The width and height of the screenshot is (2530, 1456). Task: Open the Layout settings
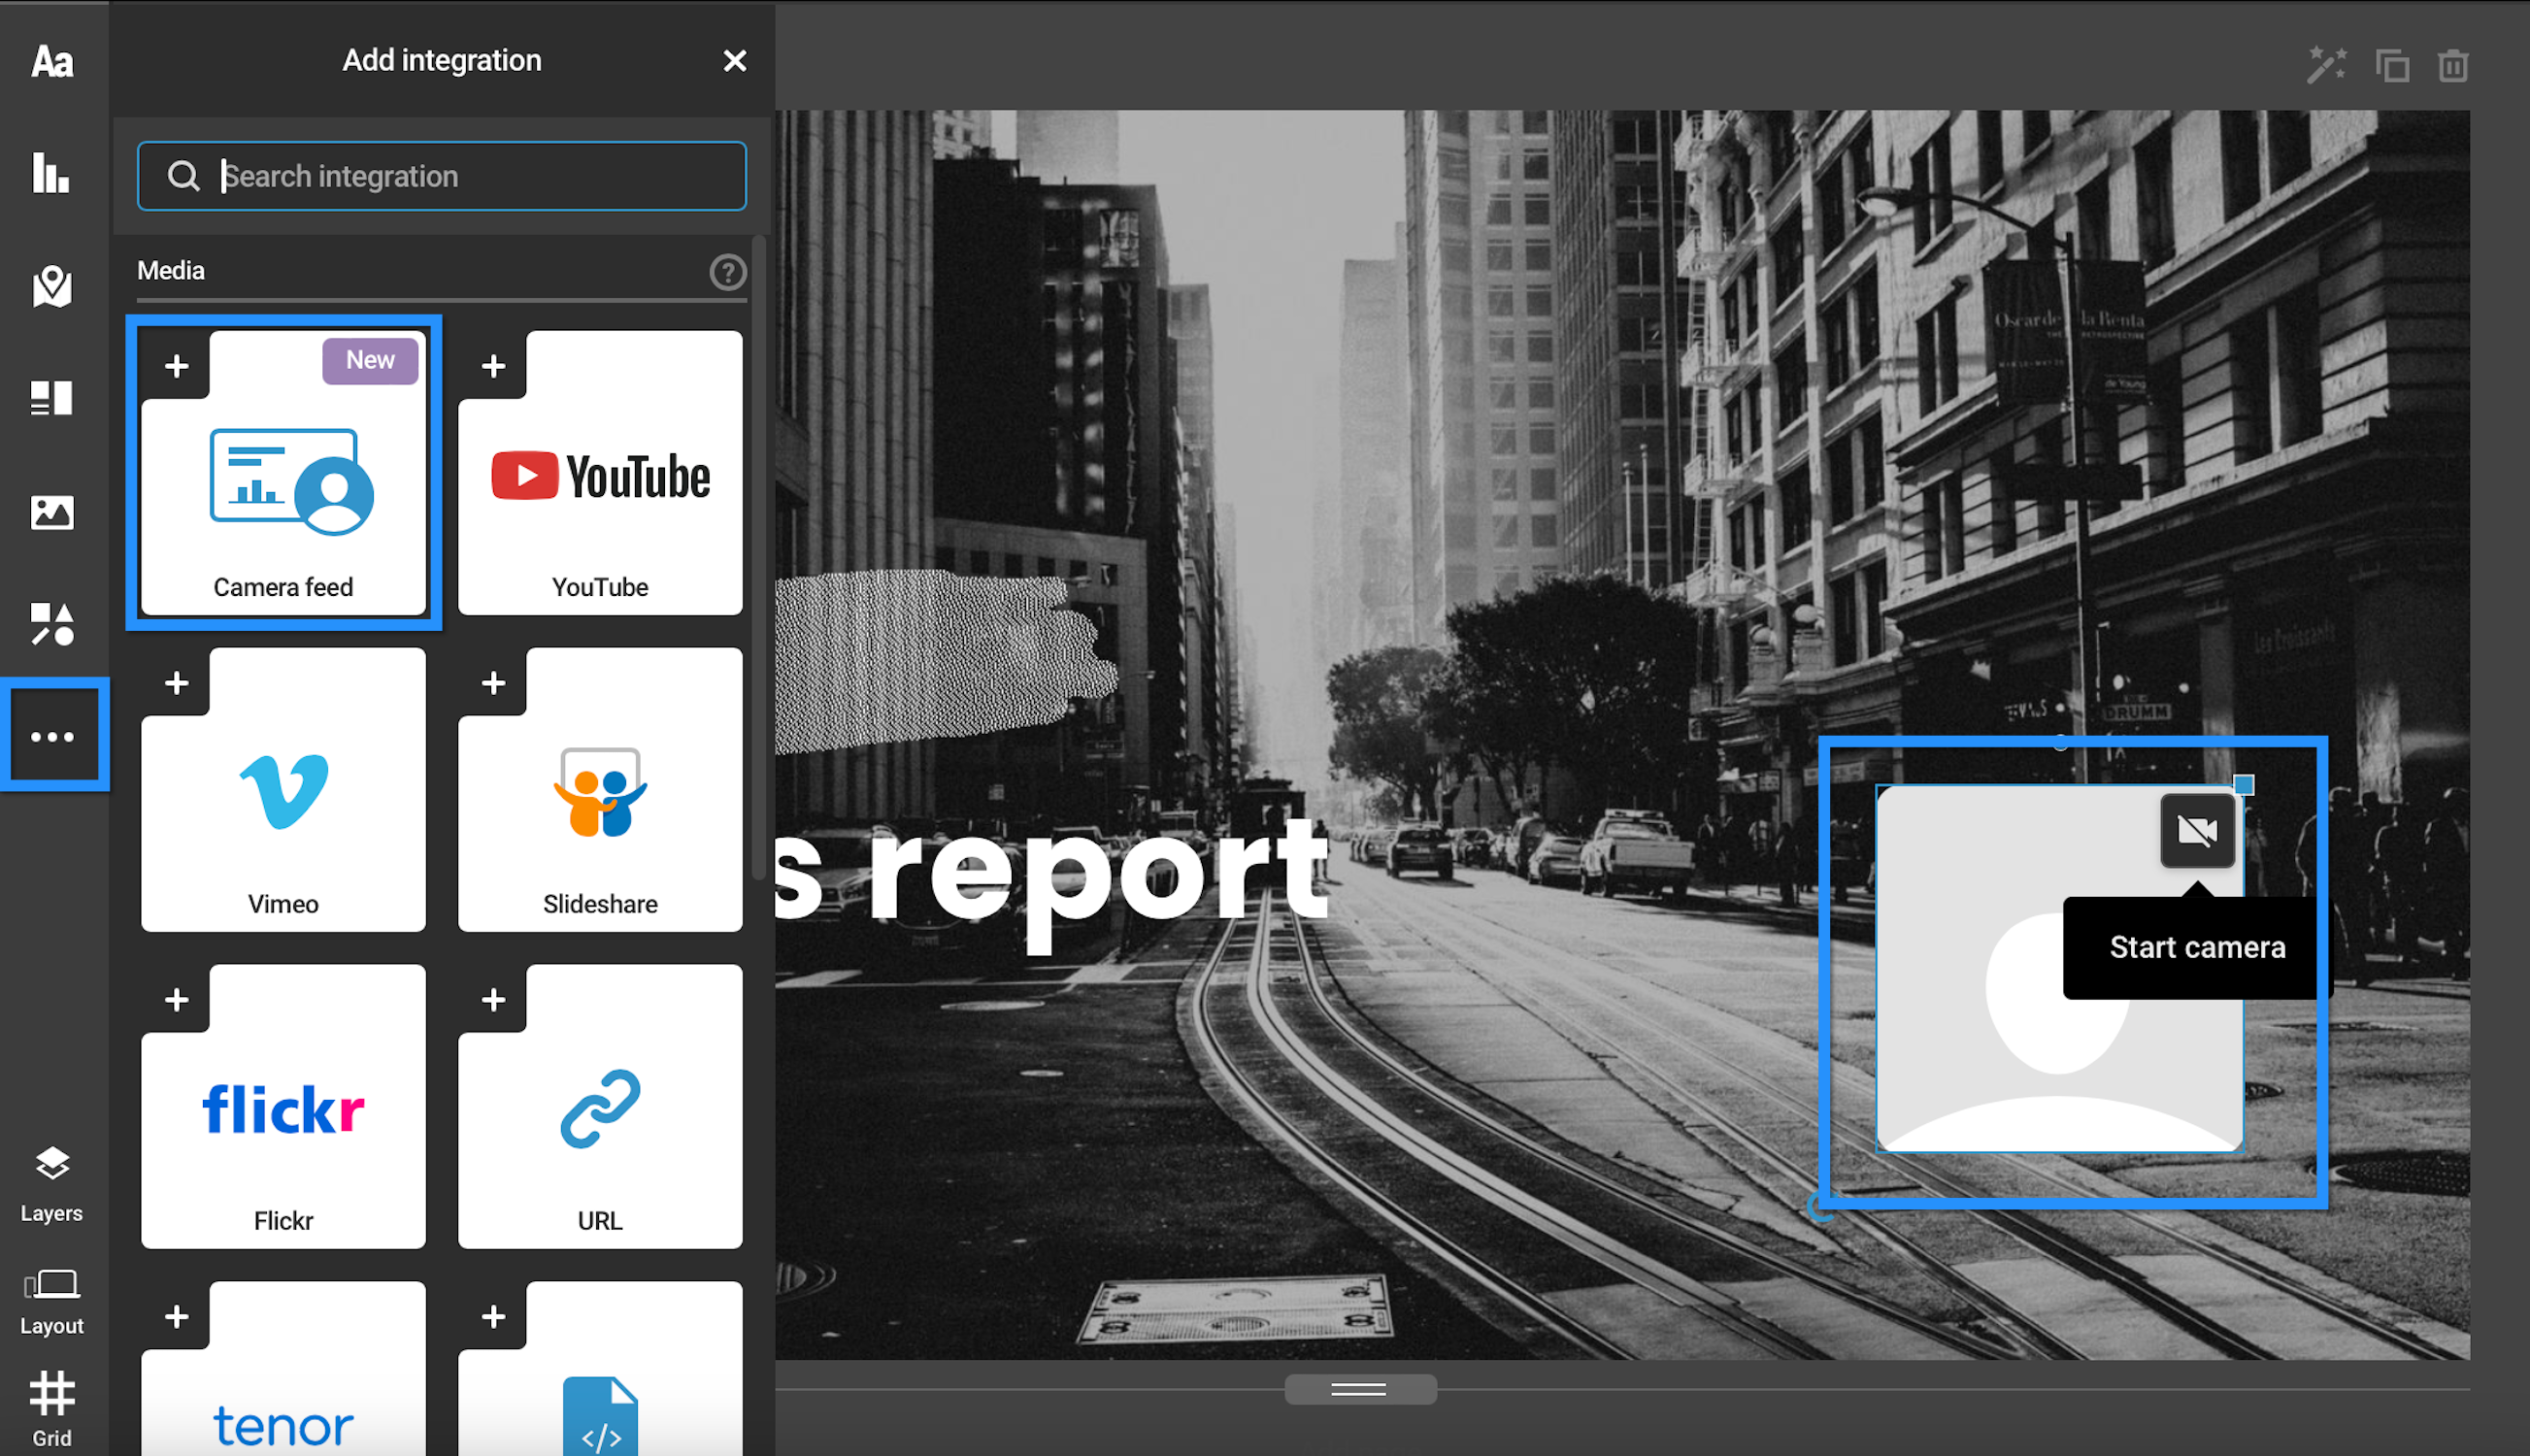click(52, 1303)
